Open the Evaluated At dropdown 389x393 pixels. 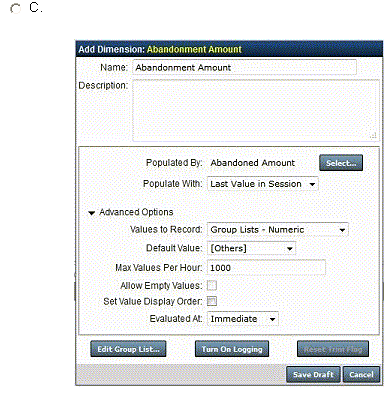pos(243,319)
